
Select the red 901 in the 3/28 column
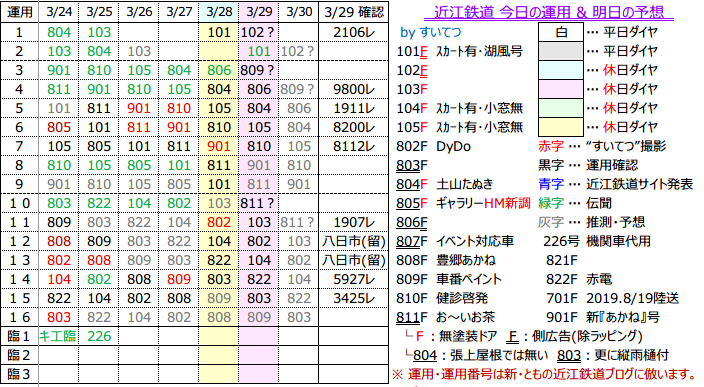219,146
